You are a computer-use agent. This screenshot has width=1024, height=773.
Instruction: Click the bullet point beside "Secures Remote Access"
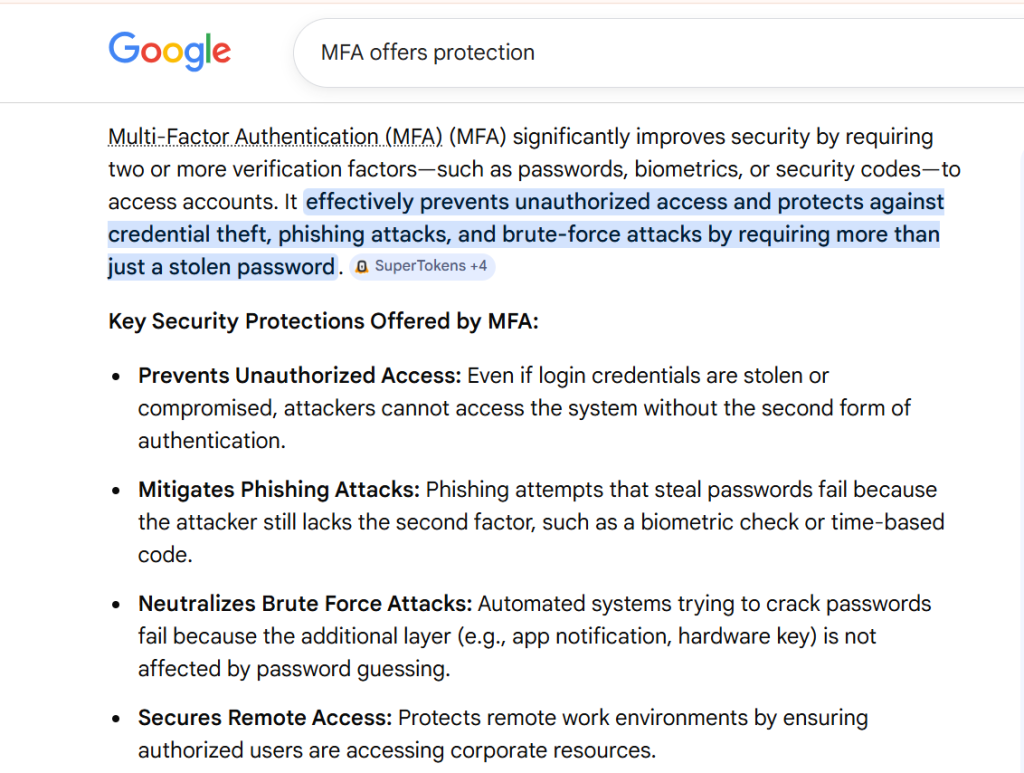coord(117,719)
